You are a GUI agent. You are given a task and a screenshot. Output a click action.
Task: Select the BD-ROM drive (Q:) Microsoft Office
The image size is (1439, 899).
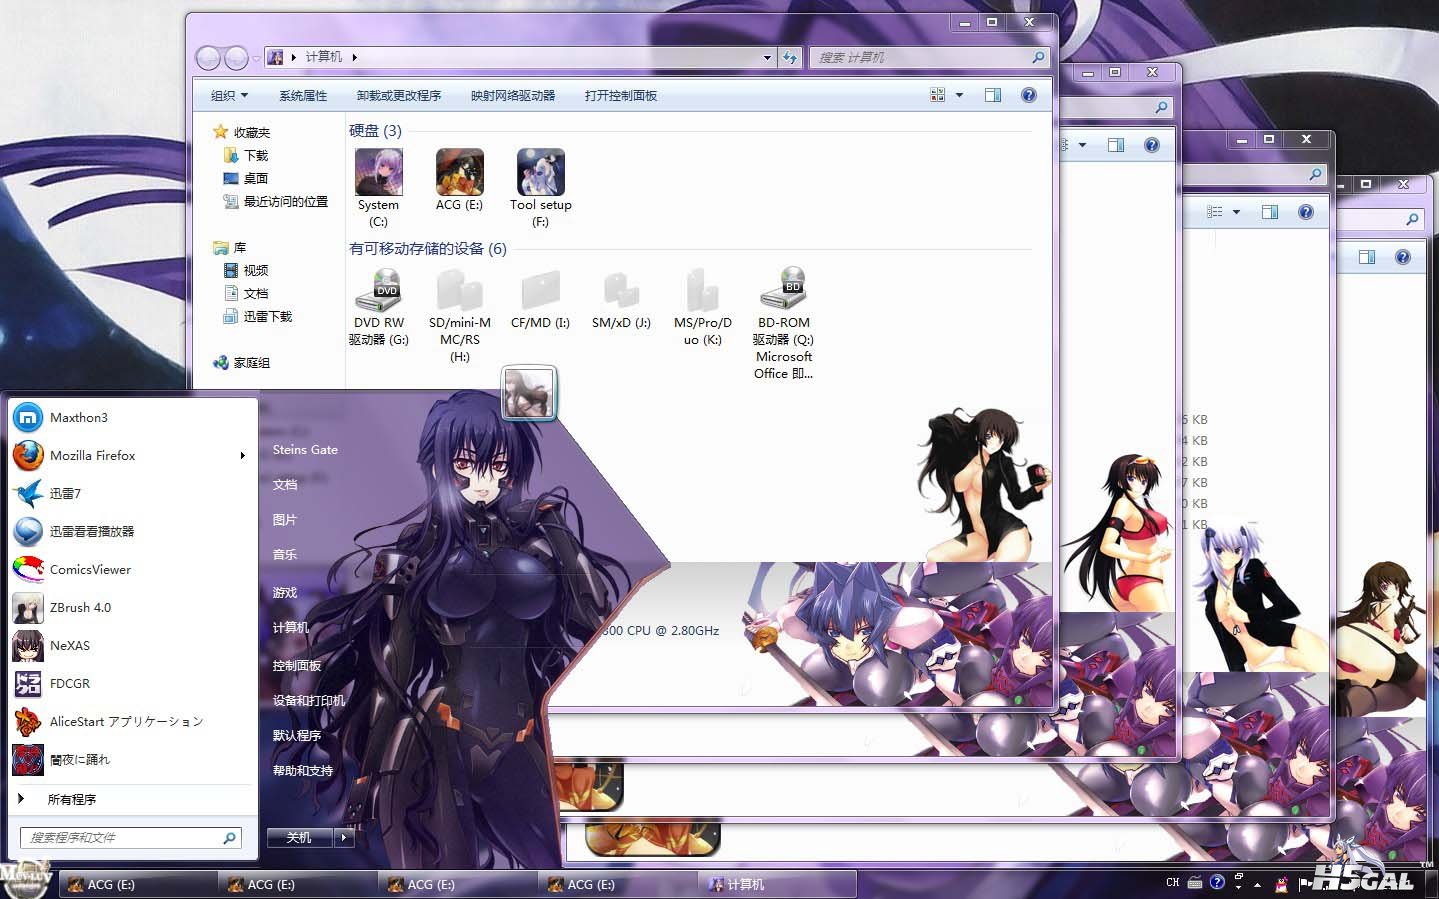[x=784, y=323]
